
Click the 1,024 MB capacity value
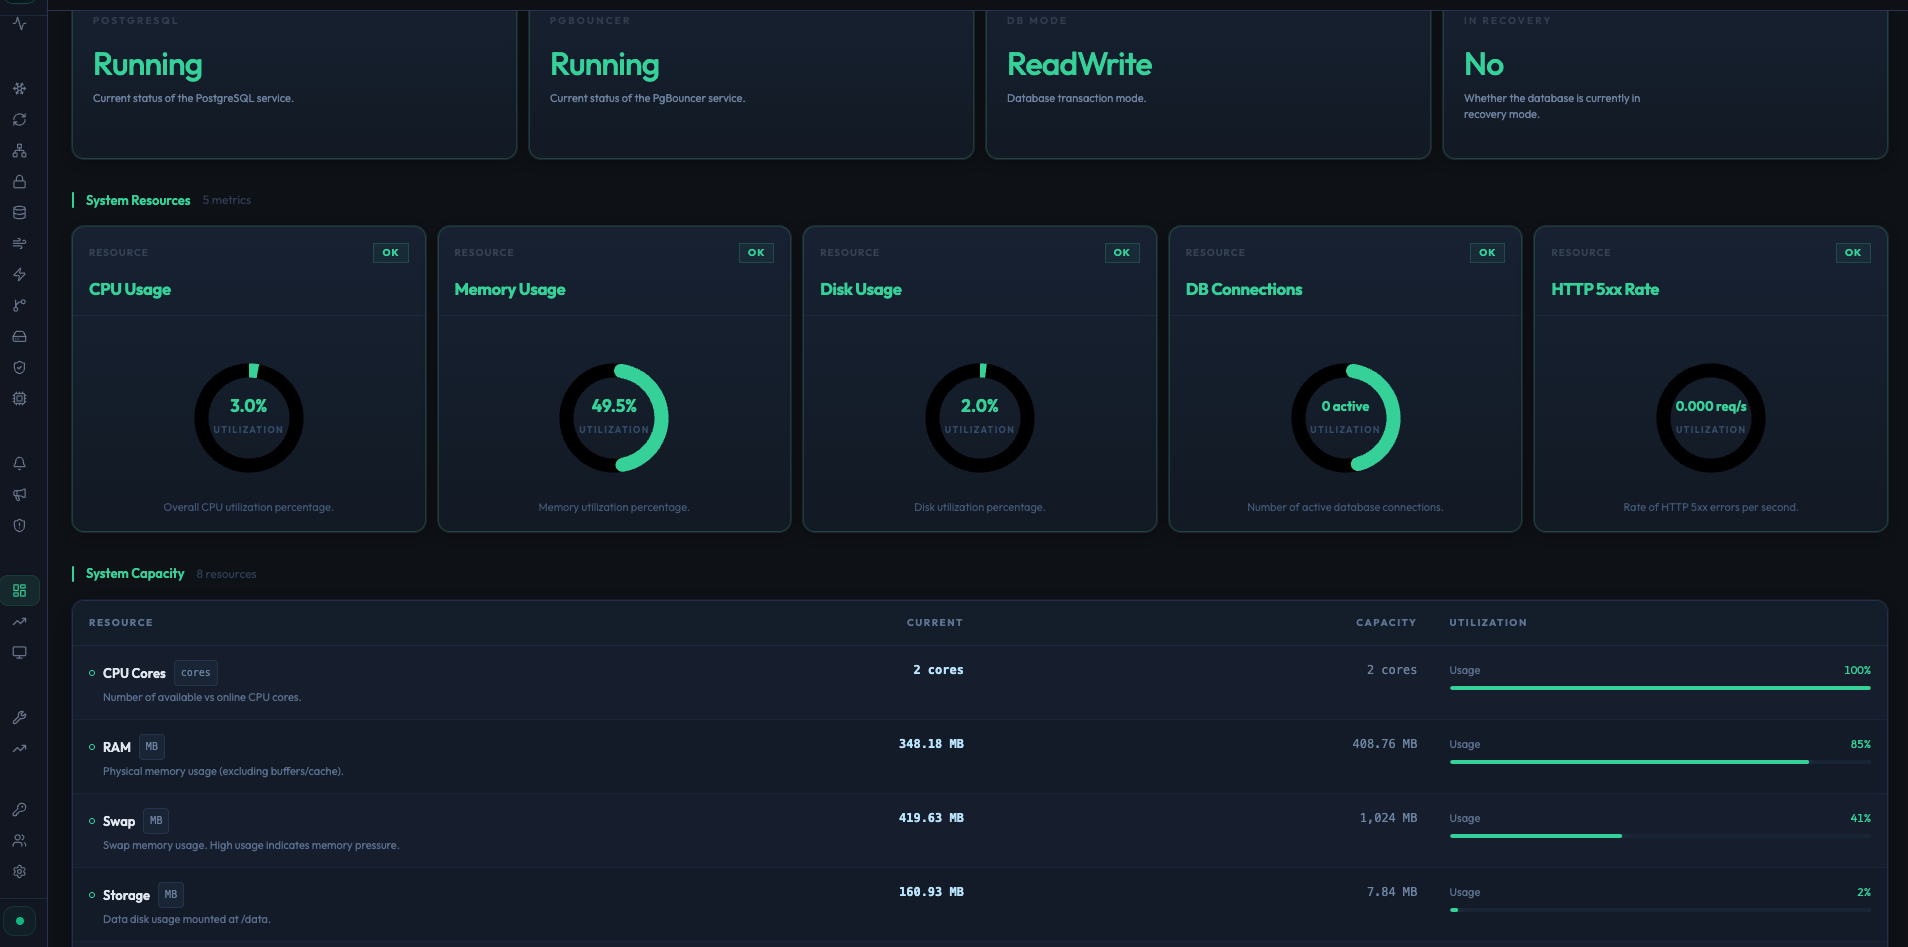(1388, 818)
